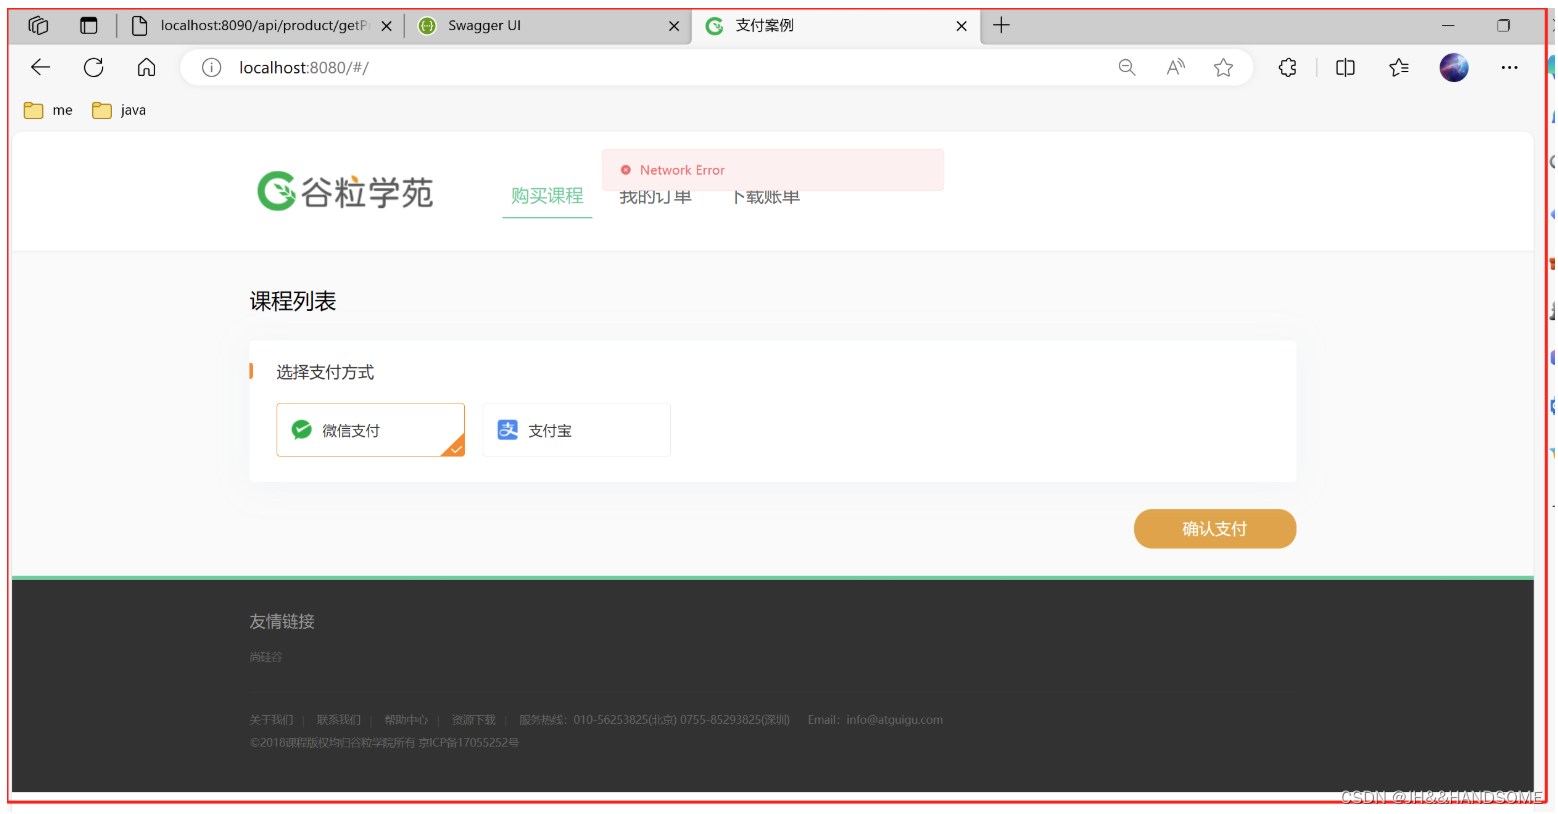Open a new browser tab
Viewport: 1558px width, 814px height.
1001,25
